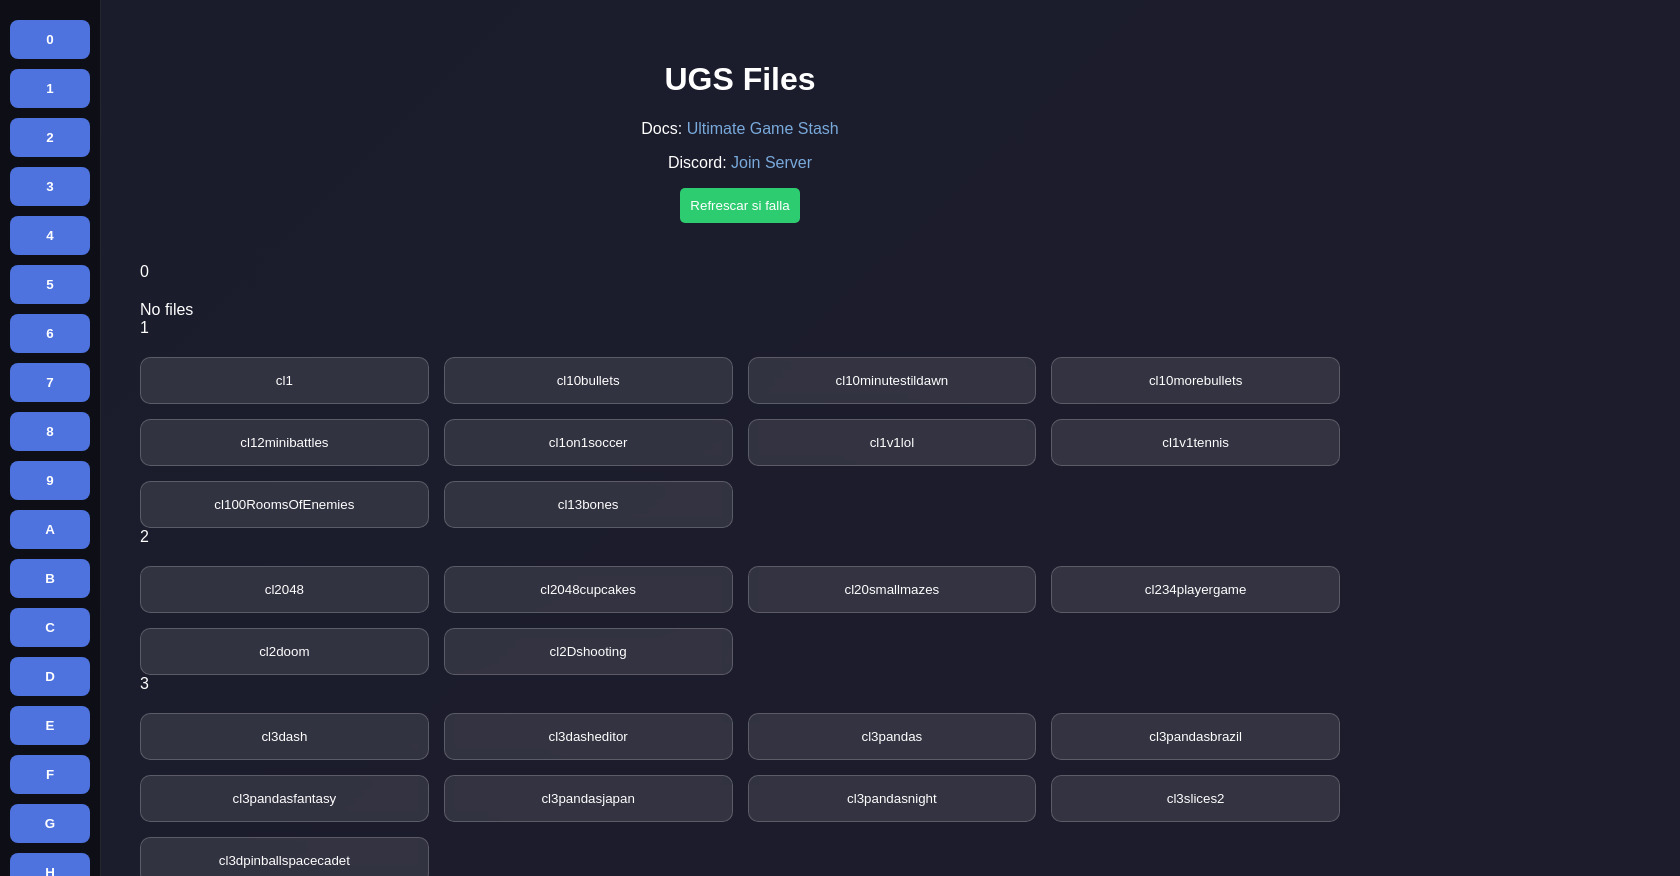Open cl1v1tennis file entry
1680x876 pixels.
(1195, 443)
